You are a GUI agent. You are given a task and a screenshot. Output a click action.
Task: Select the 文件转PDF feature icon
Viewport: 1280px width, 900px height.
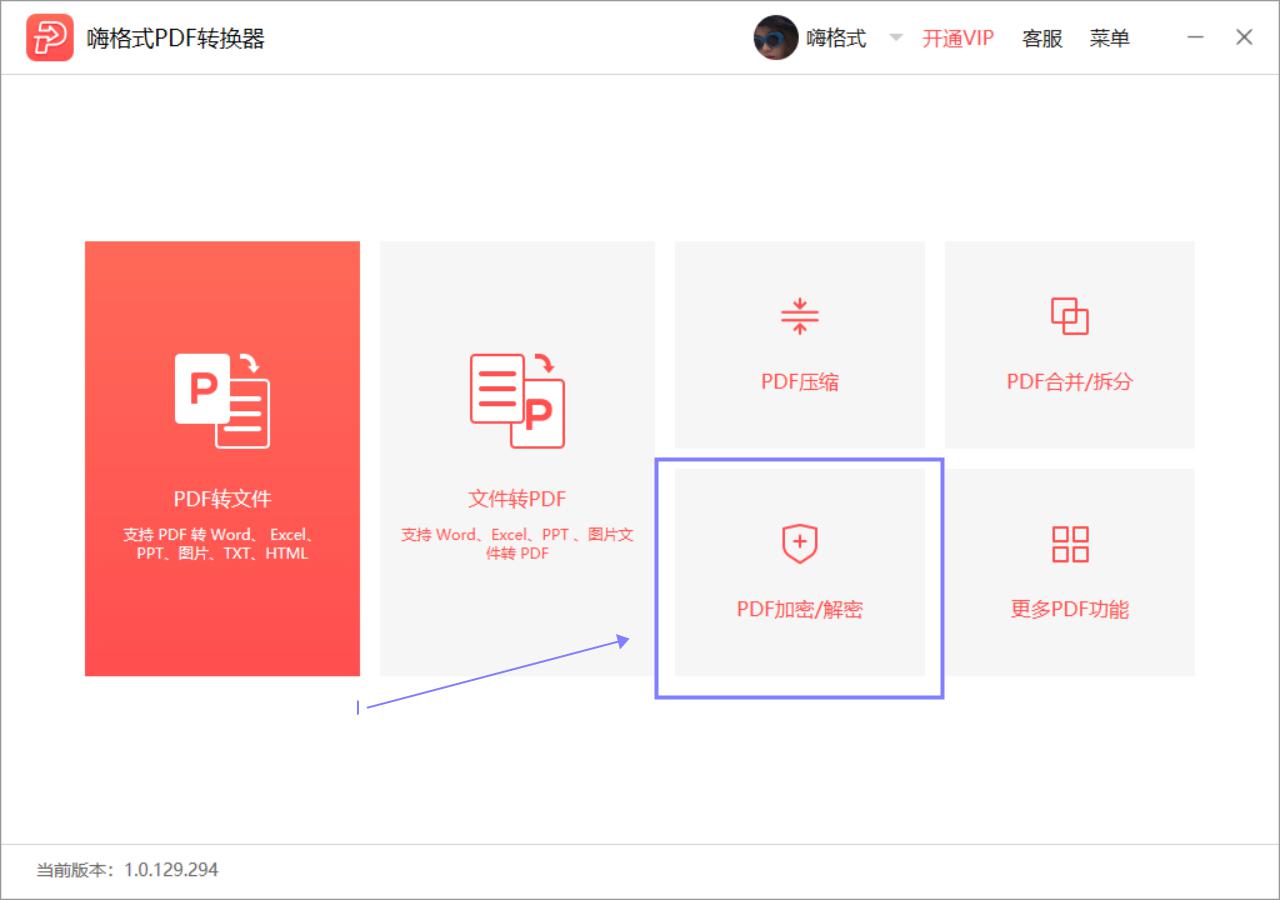[x=516, y=400]
